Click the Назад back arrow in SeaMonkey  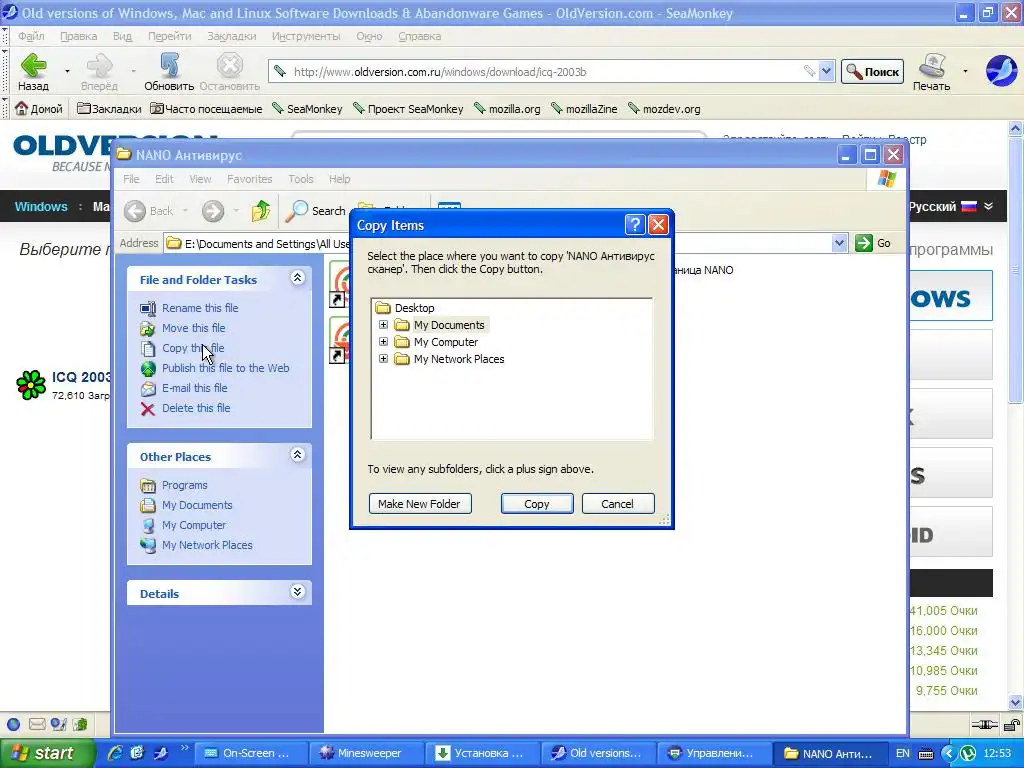(33, 66)
